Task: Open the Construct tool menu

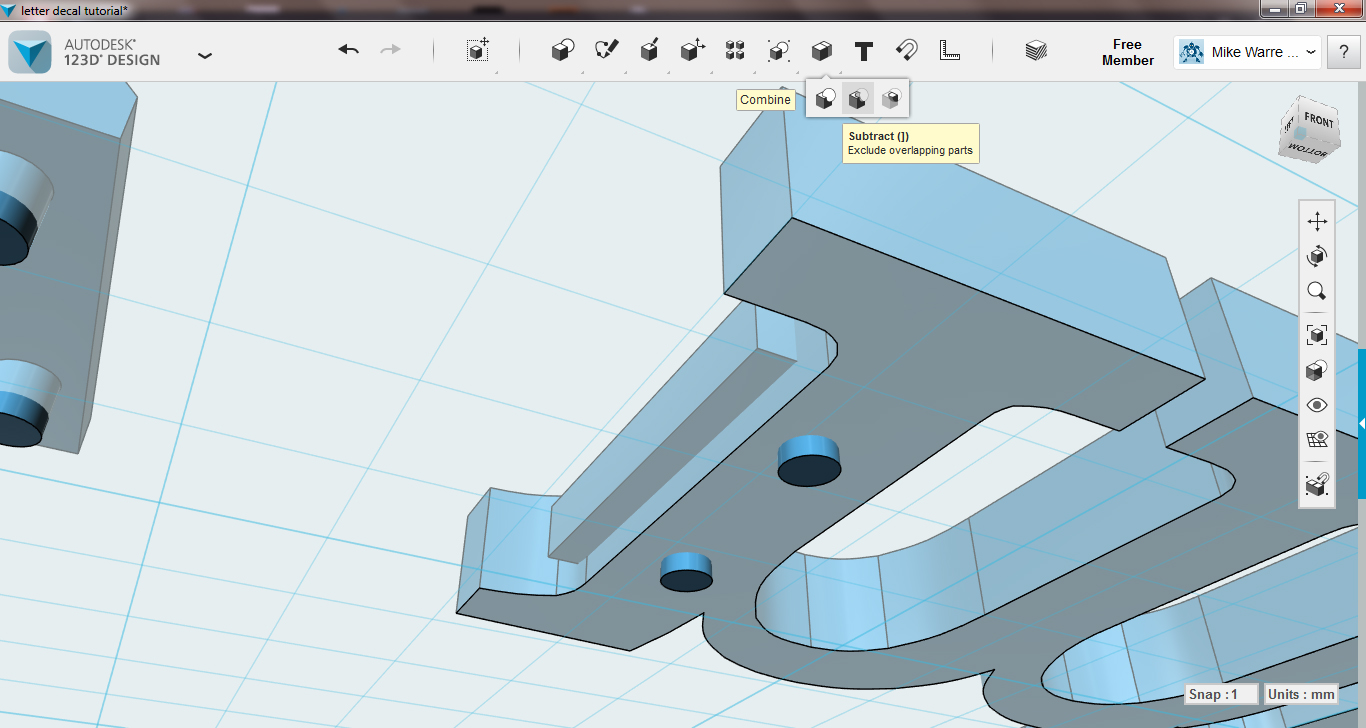Action: (x=649, y=51)
